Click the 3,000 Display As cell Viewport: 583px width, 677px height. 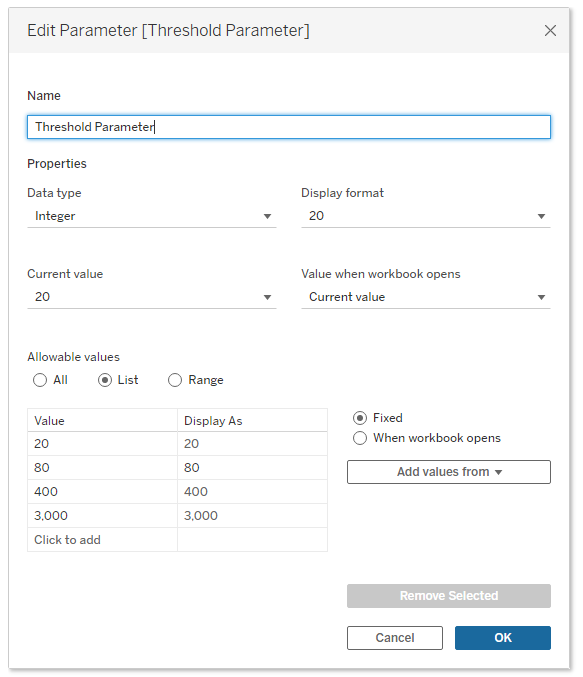[x=252, y=516]
